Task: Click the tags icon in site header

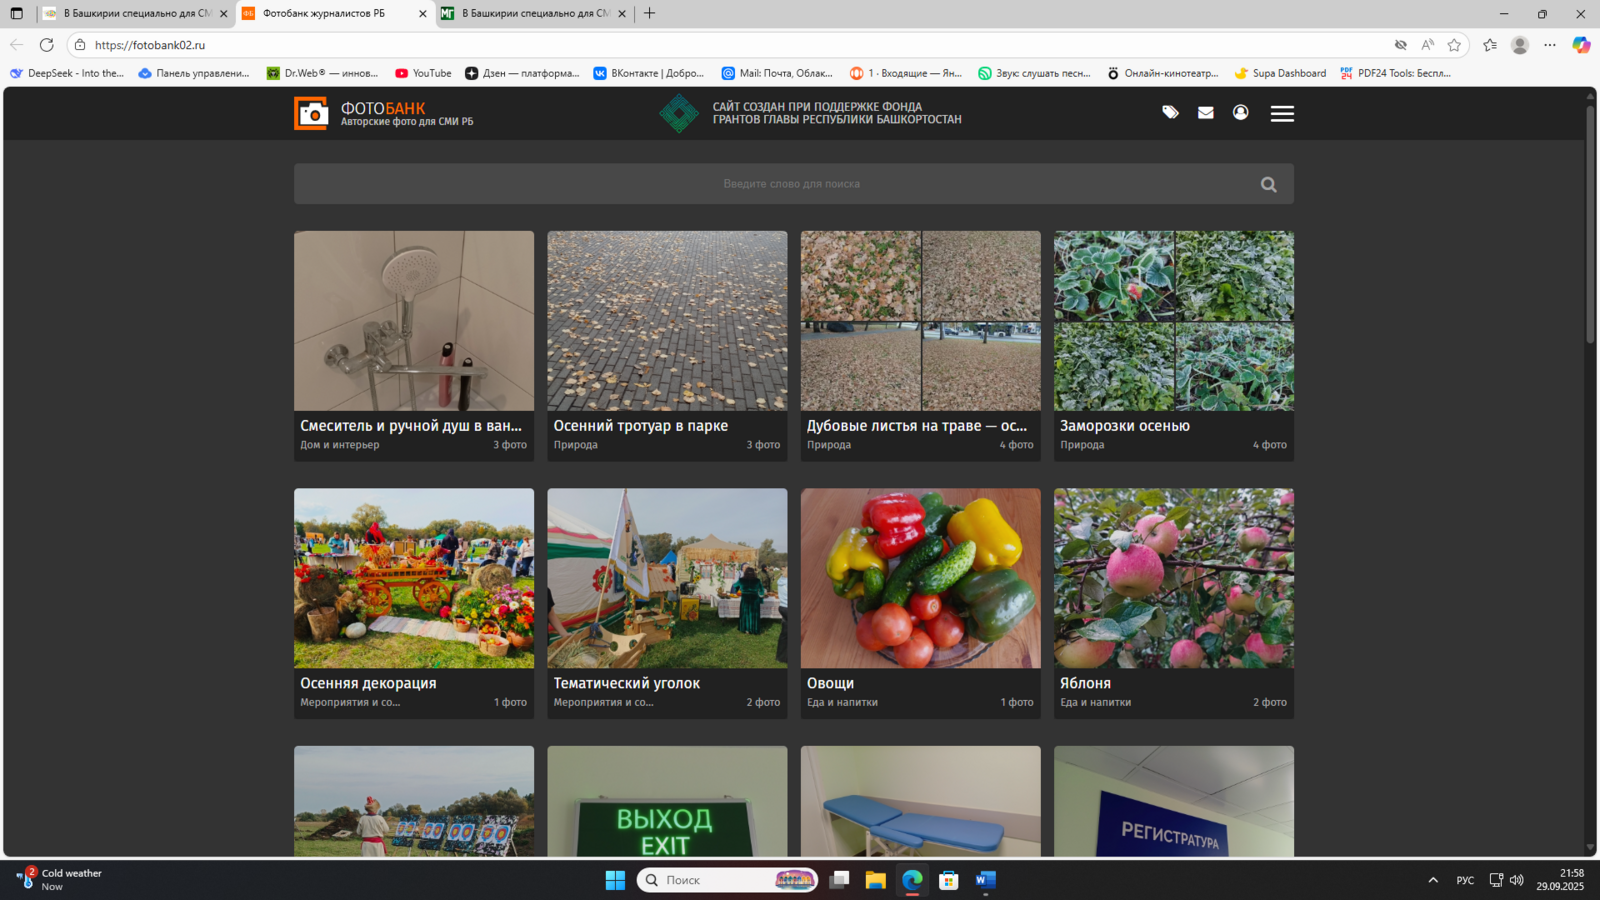Action: point(1170,113)
